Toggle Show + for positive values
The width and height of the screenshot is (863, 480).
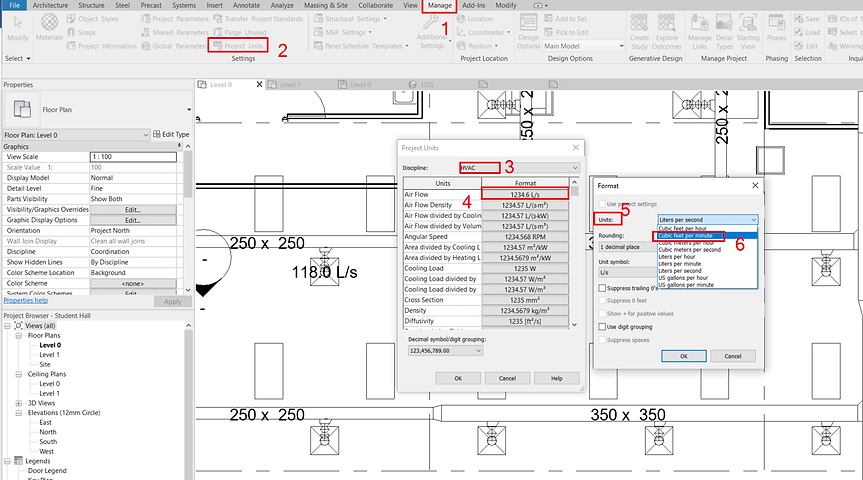coord(602,314)
